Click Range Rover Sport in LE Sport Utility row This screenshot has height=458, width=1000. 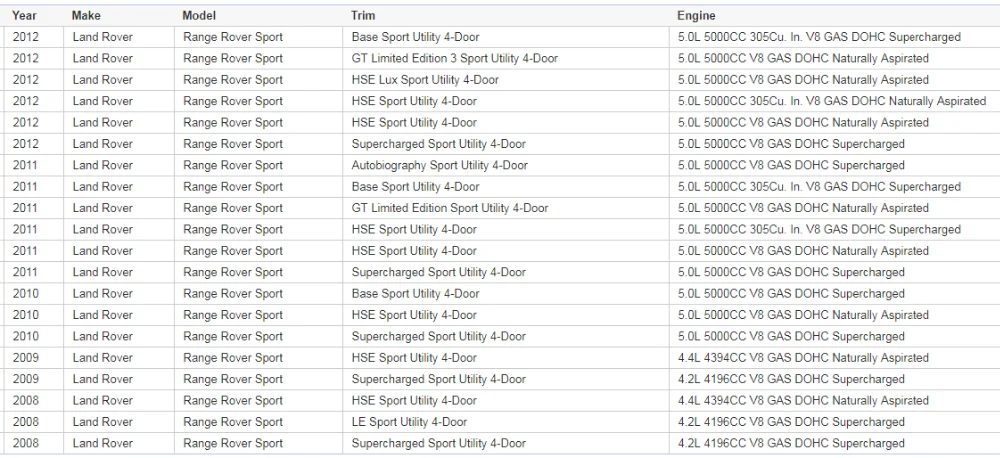tap(233, 422)
